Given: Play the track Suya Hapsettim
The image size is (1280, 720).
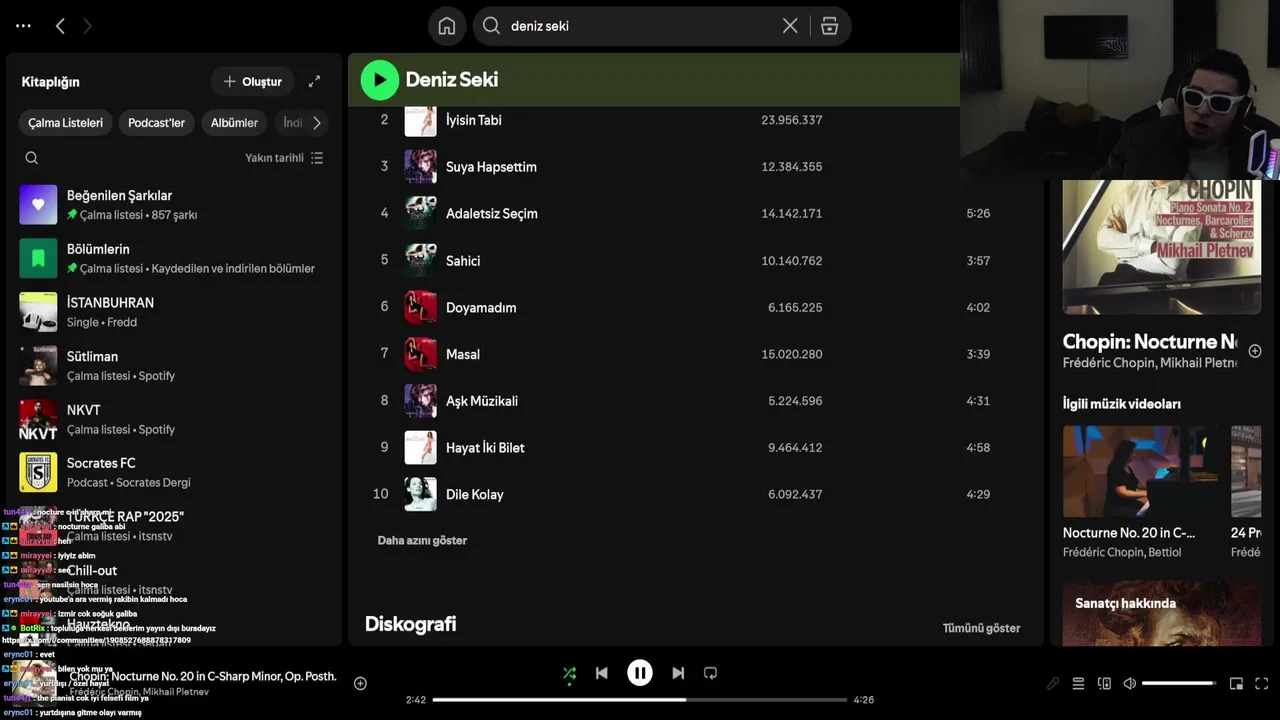Looking at the screenshot, I should 491,167.
